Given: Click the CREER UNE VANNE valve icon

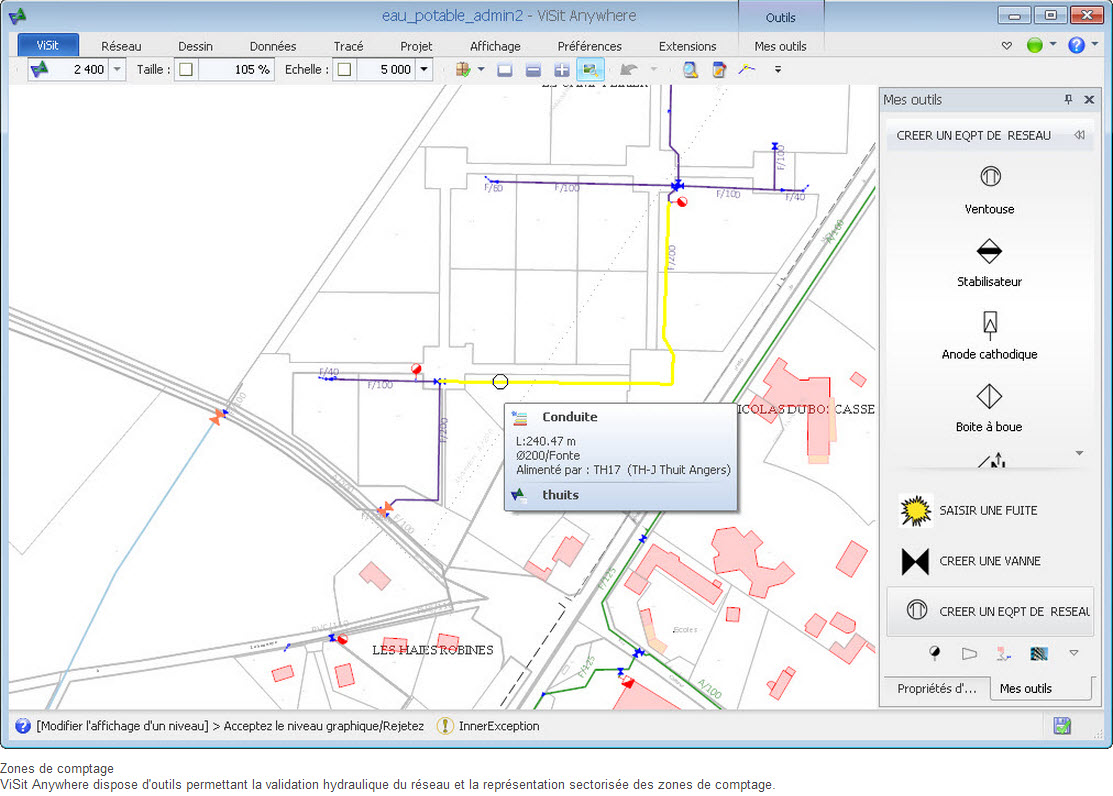Looking at the screenshot, I should coord(915,561).
